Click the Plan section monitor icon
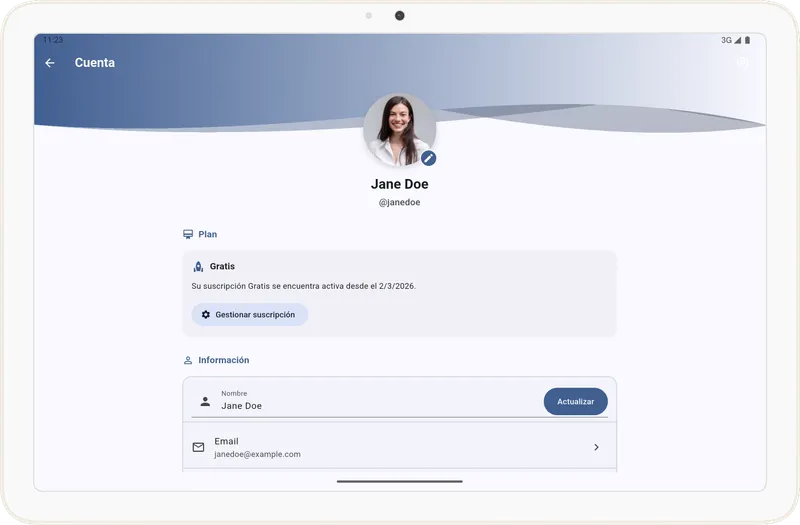 [x=188, y=234]
